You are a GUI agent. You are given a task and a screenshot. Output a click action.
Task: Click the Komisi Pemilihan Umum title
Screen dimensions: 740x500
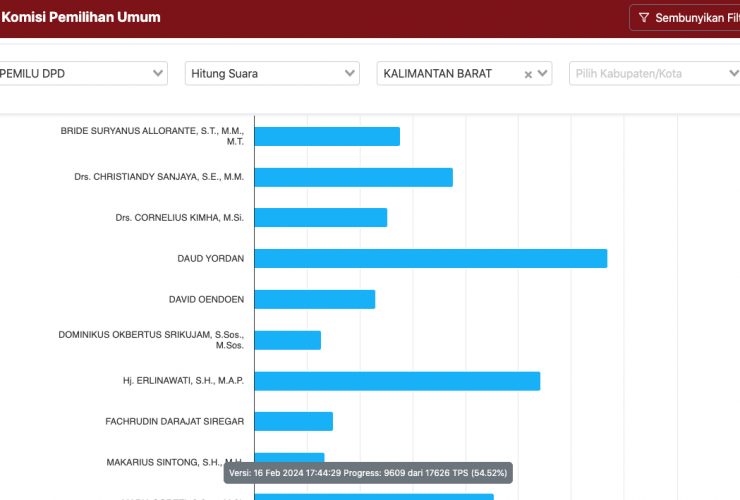[81, 17]
